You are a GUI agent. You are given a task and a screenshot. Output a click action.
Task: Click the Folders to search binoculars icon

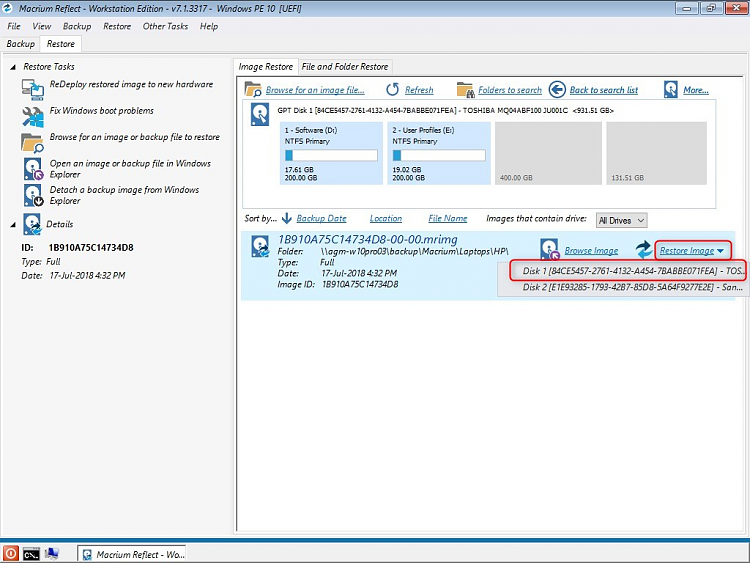(465, 89)
